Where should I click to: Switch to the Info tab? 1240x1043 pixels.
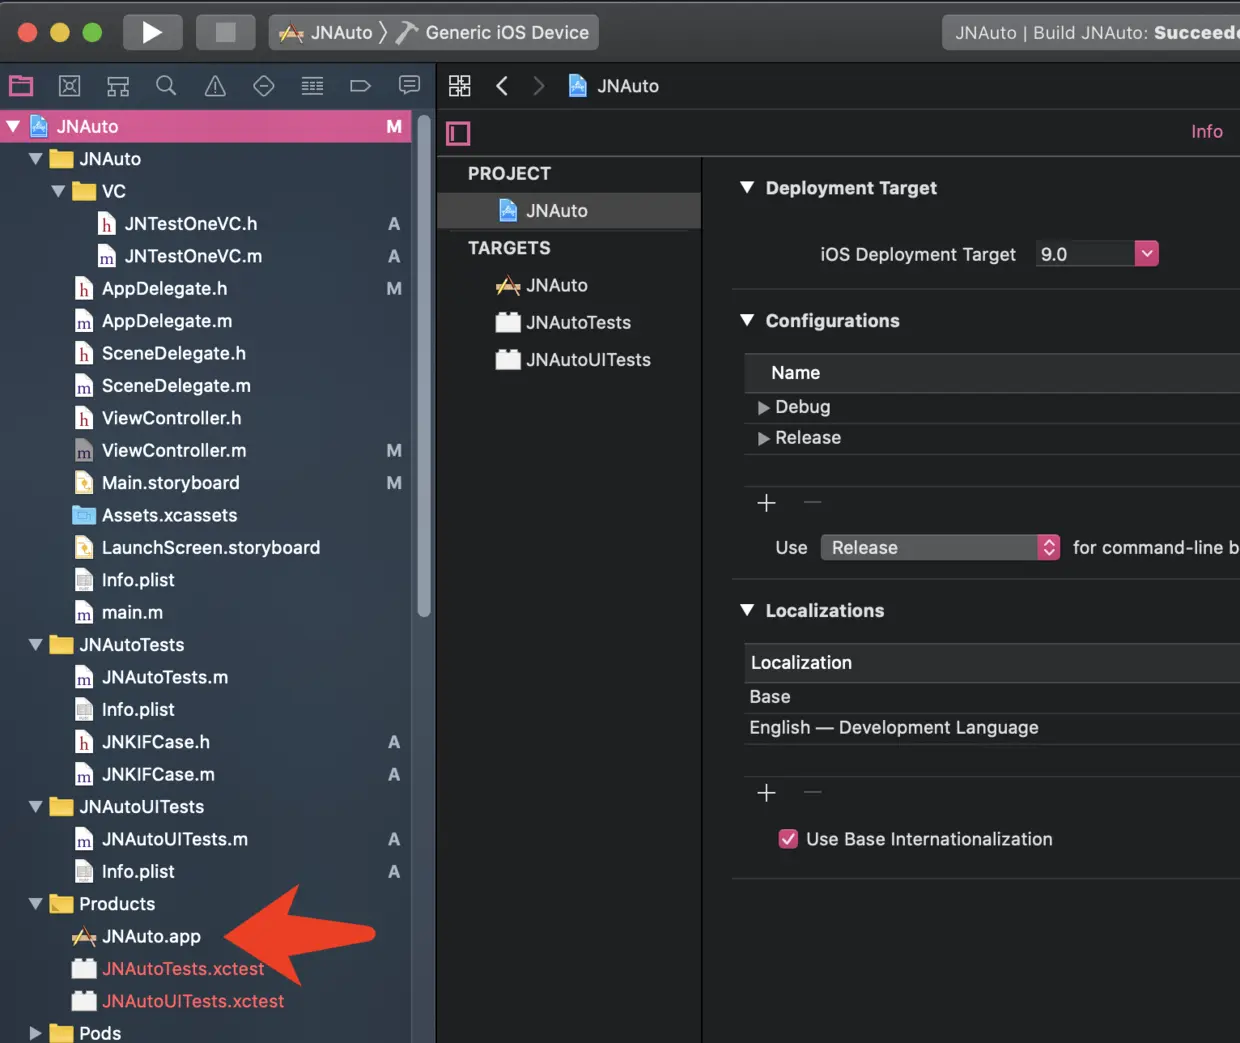tap(1206, 132)
